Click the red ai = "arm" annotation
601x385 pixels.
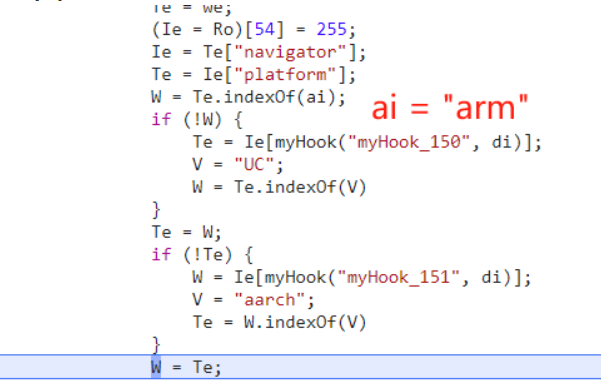tap(450, 108)
